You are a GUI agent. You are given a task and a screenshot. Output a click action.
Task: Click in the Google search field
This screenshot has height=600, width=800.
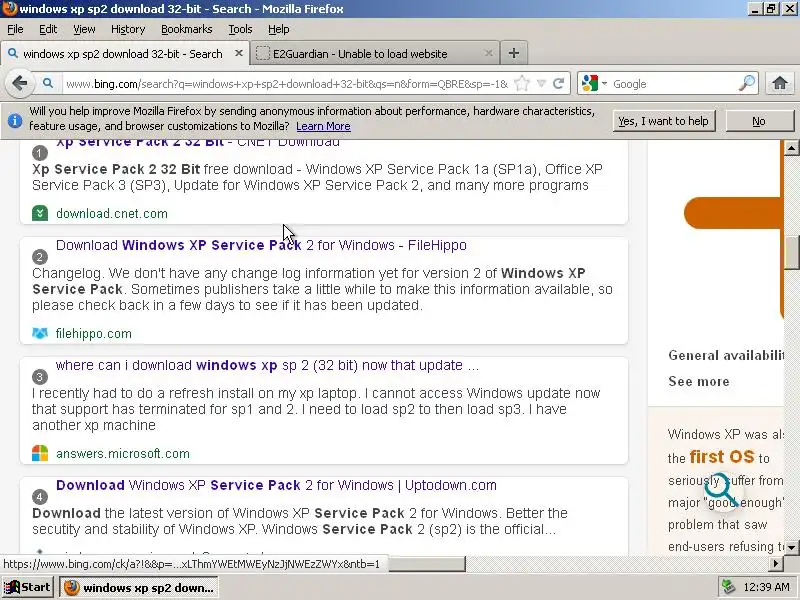pyautogui.click(x=673, y=84)
